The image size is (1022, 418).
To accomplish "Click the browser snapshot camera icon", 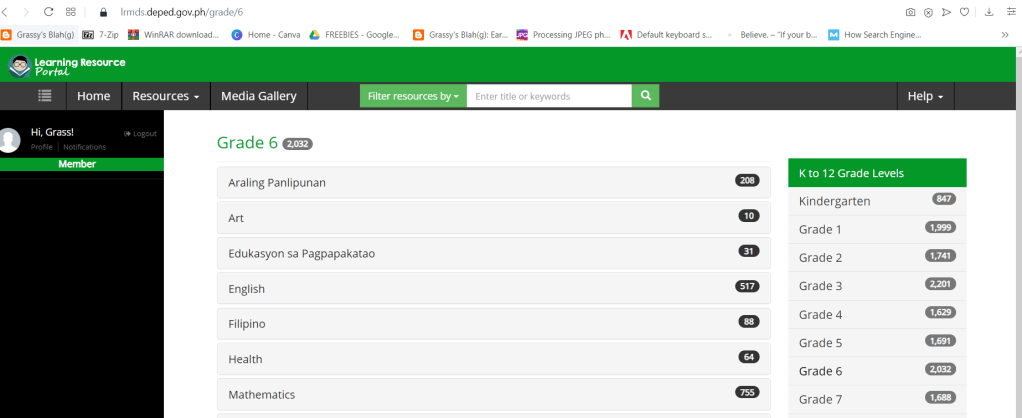I will 910,12.
